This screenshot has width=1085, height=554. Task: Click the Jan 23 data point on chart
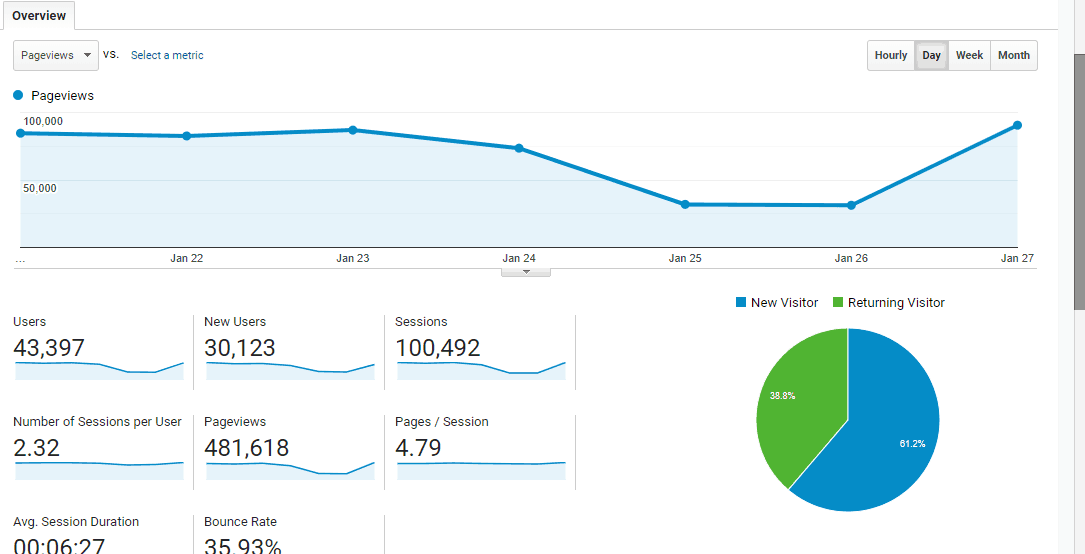tap(353, 130)
